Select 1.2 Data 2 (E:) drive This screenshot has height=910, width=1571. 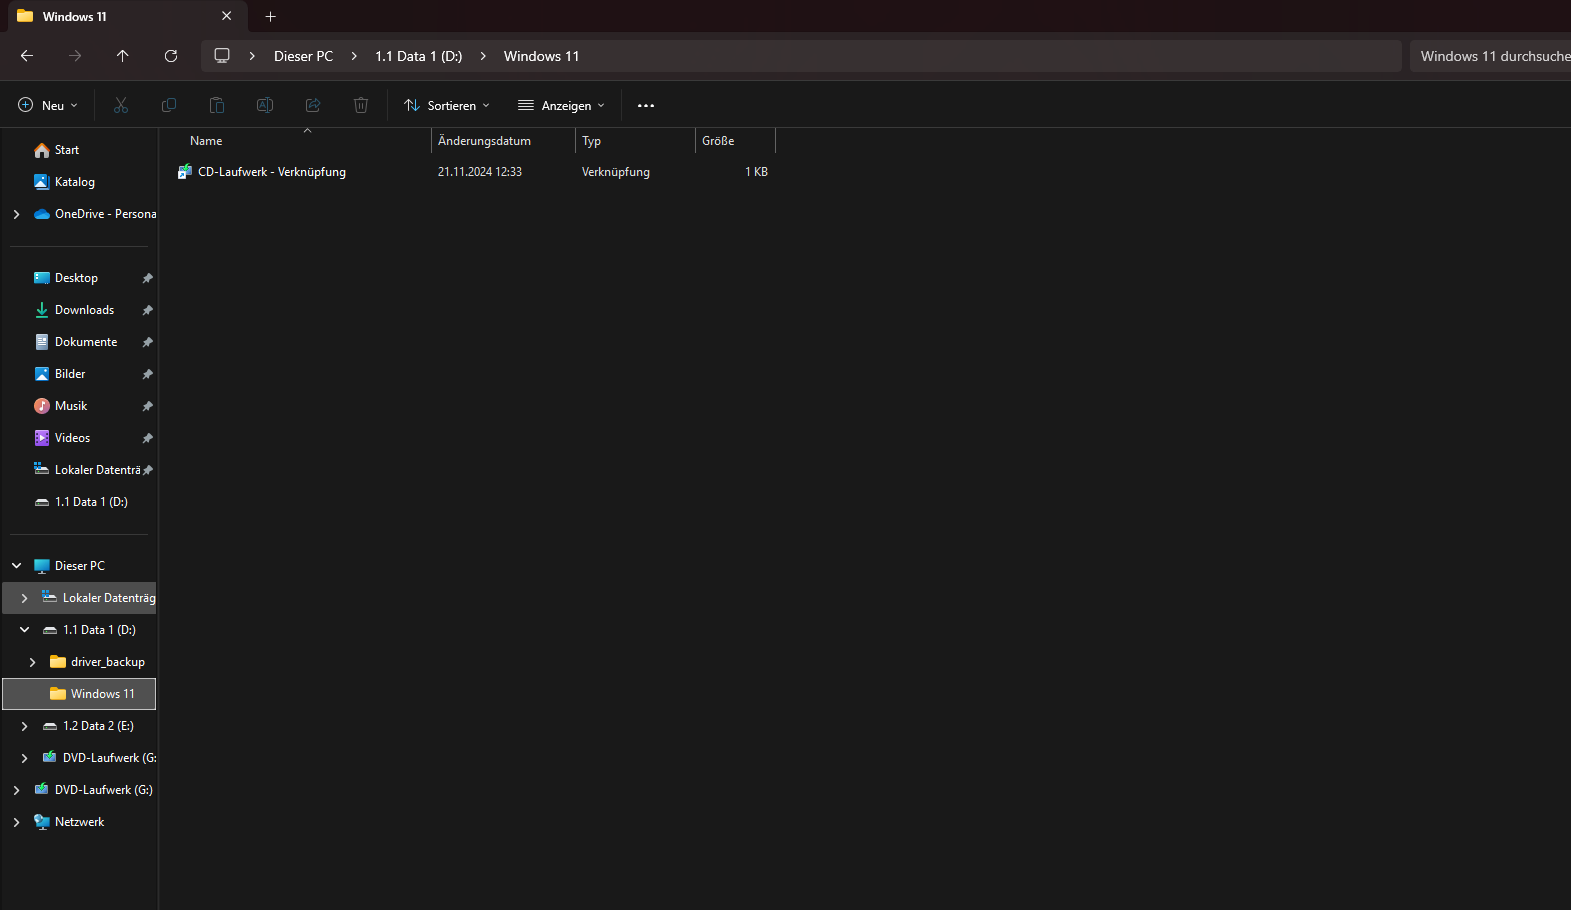pyautogui.click(x=98, y=726)
